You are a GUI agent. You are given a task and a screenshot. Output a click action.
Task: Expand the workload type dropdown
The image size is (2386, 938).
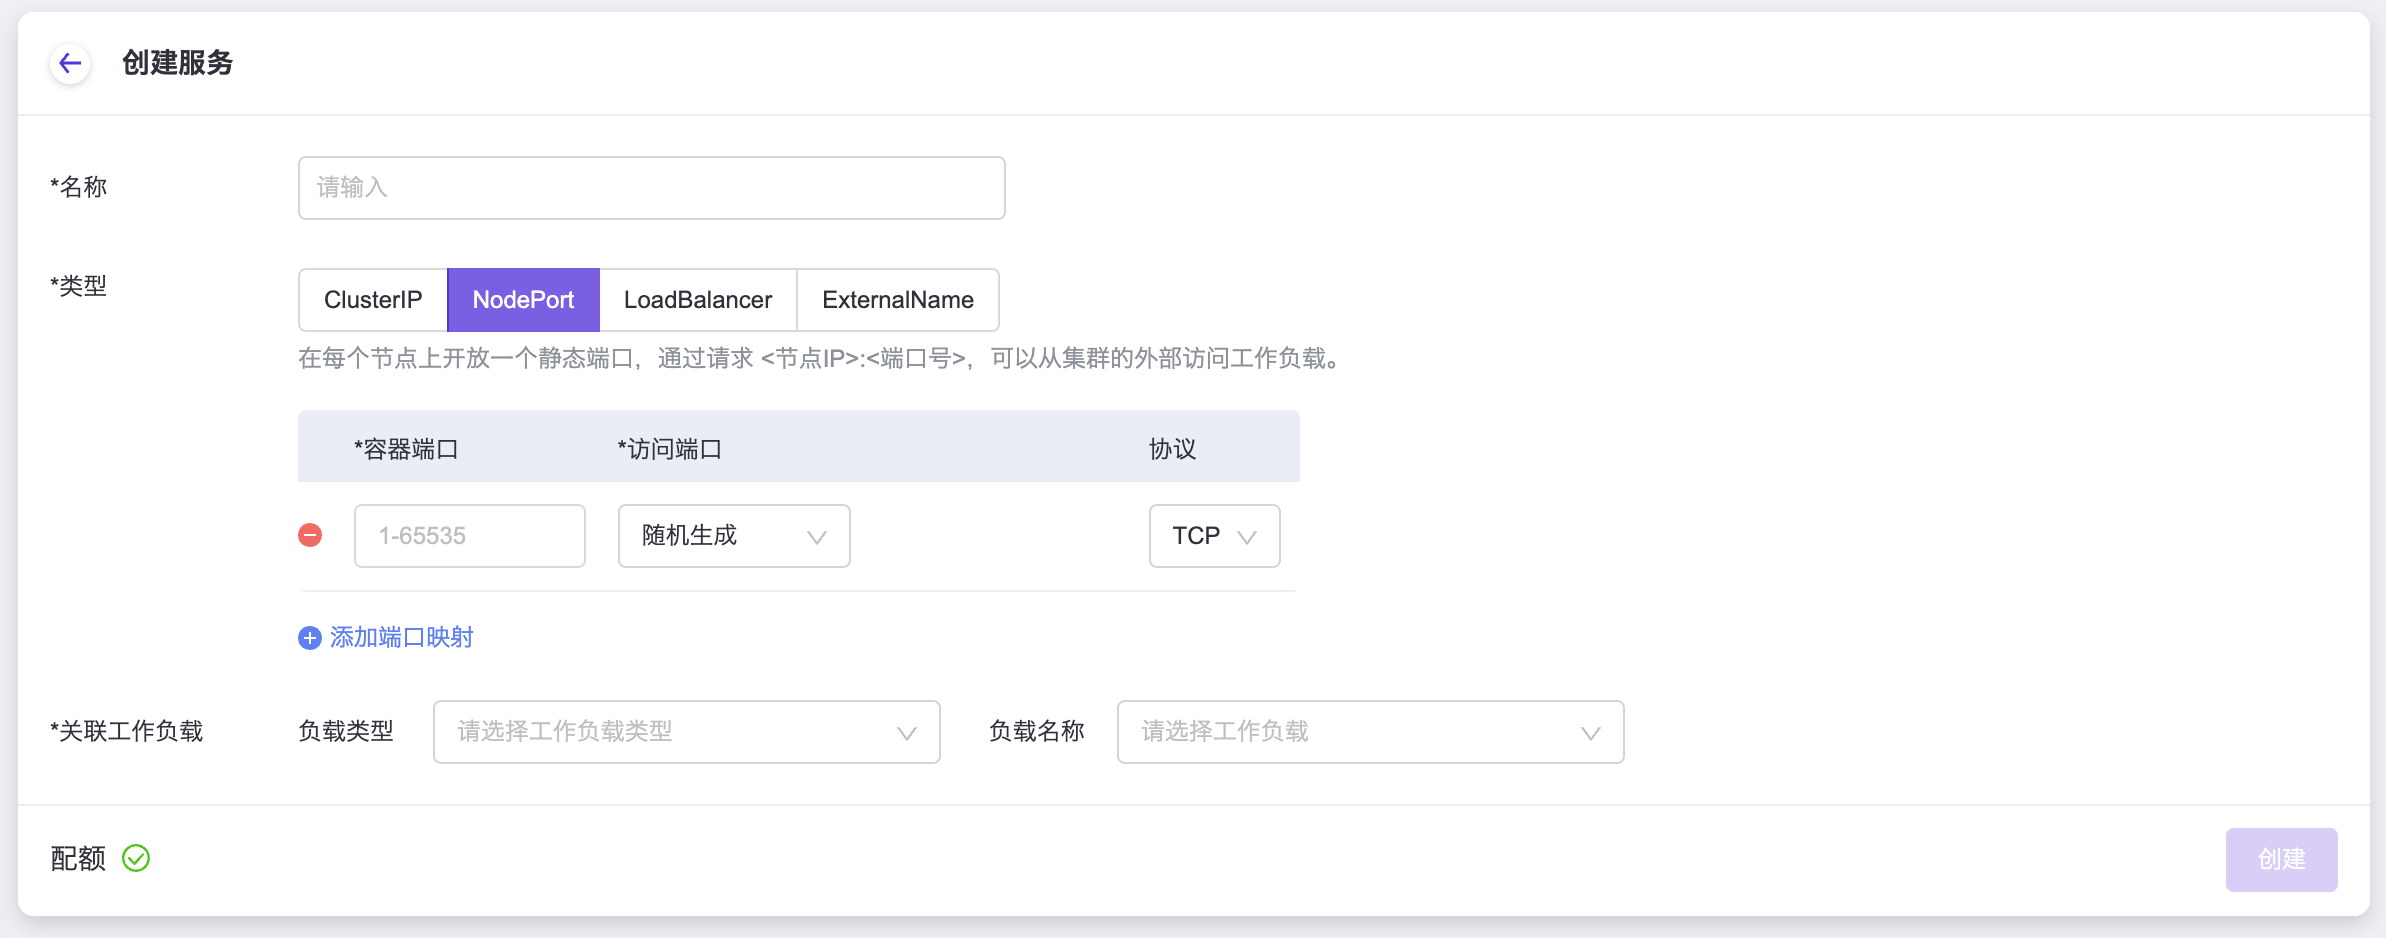686,732
